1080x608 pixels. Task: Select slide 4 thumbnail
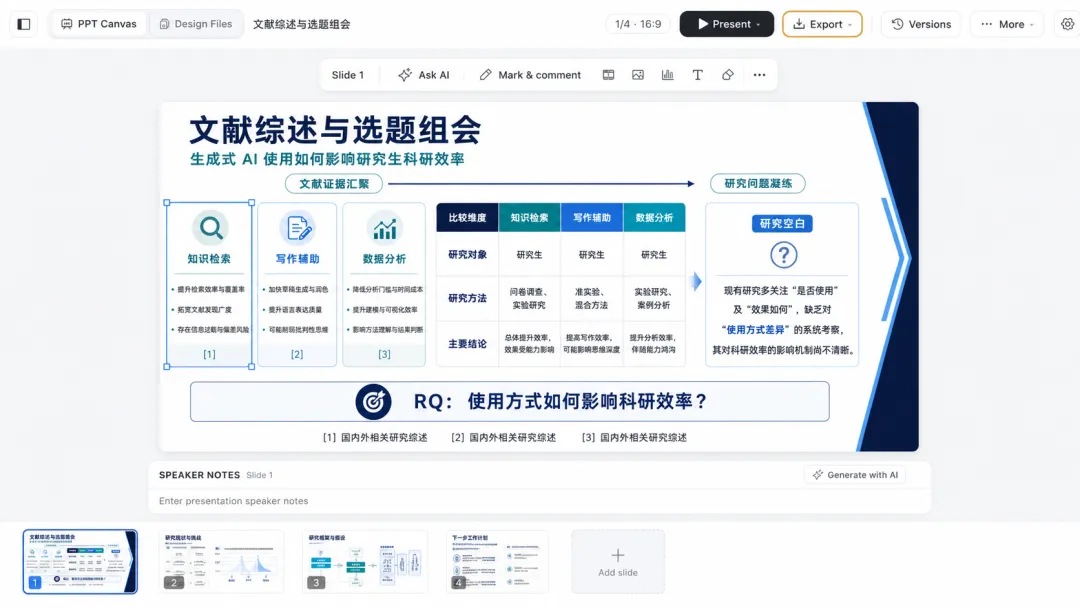(497, 561)
